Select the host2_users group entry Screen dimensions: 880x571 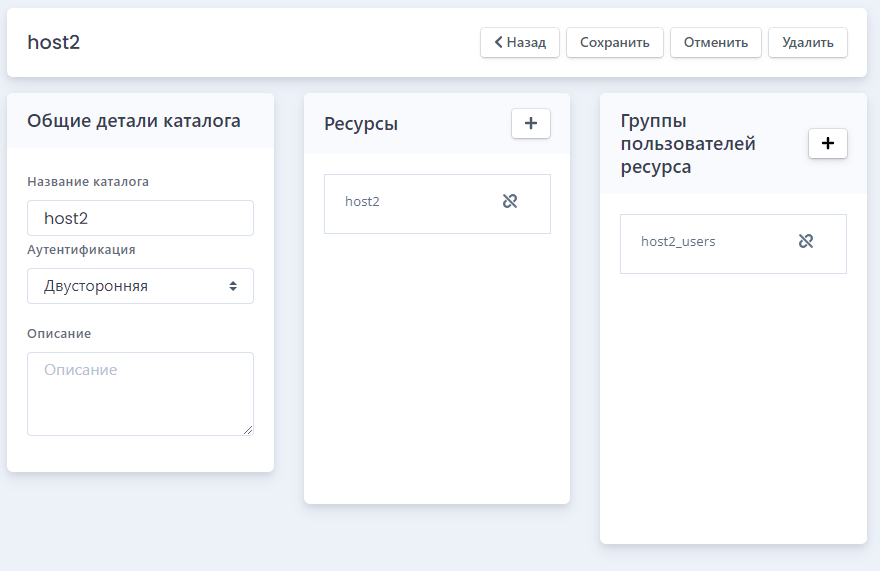point(733,244)
